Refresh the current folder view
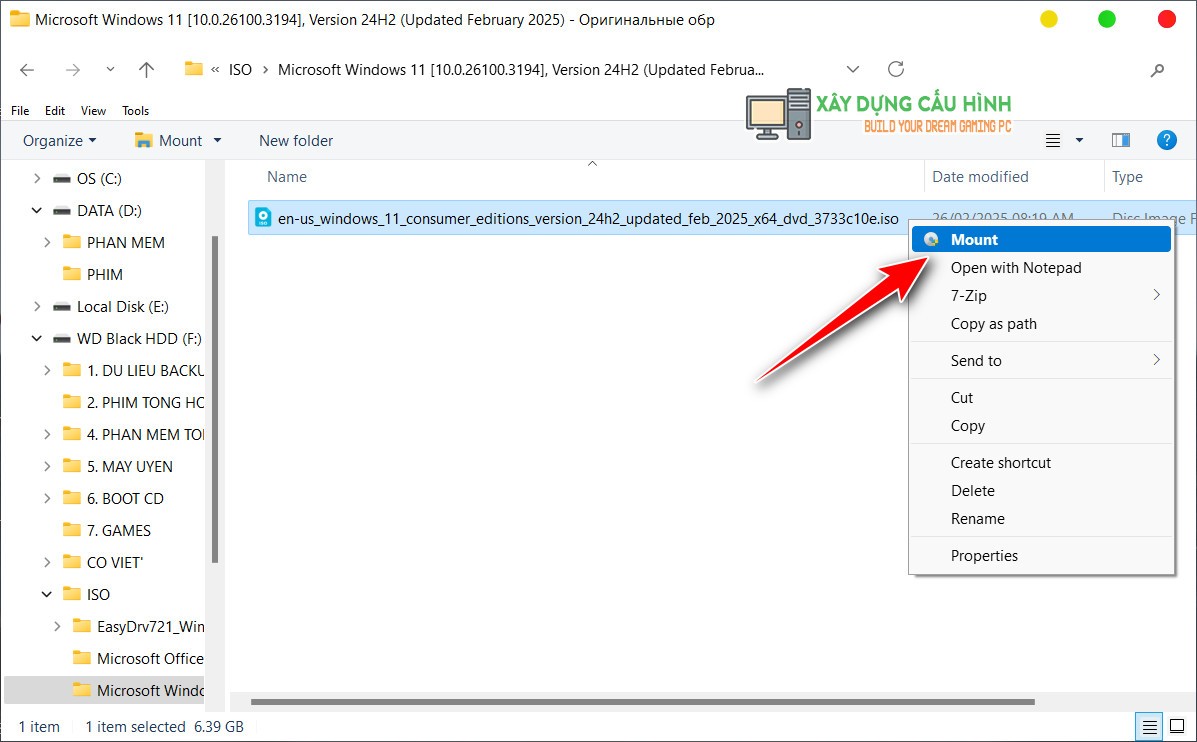 point(896,69)
